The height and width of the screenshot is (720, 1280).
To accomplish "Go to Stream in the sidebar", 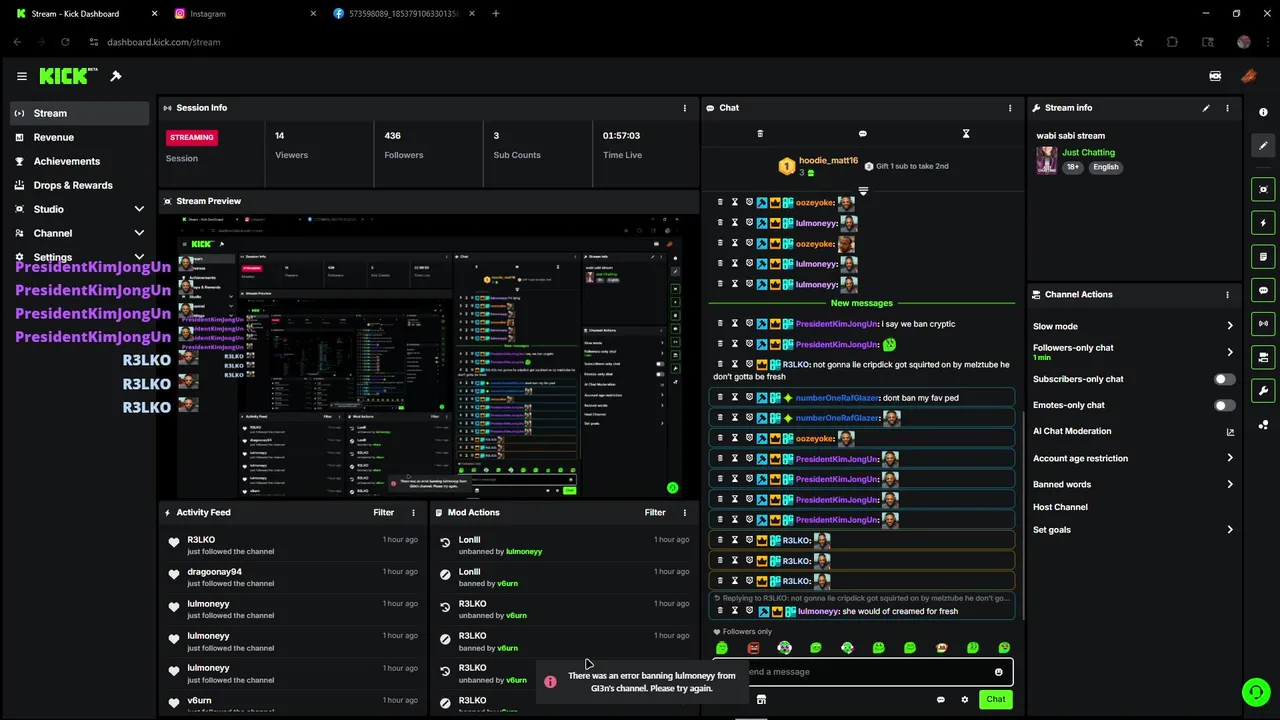I will click(x=81, y=113).
